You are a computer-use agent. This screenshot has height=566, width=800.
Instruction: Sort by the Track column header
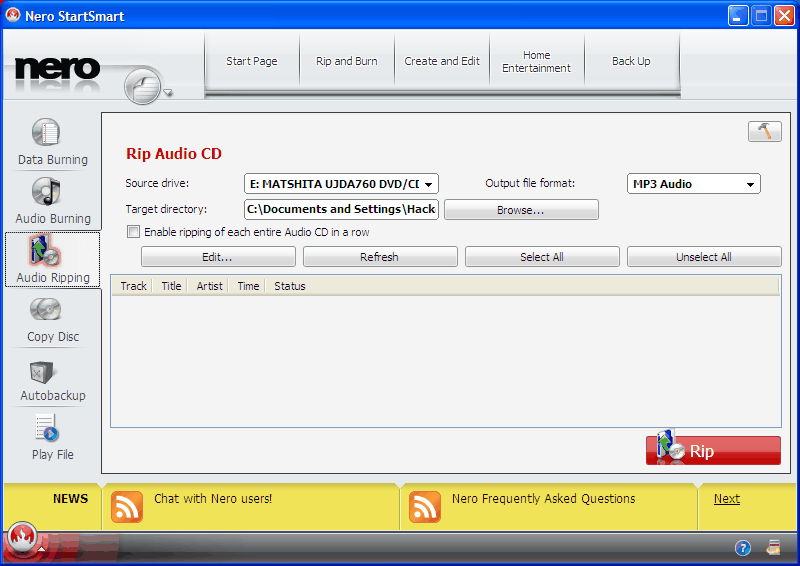[133, 286]
